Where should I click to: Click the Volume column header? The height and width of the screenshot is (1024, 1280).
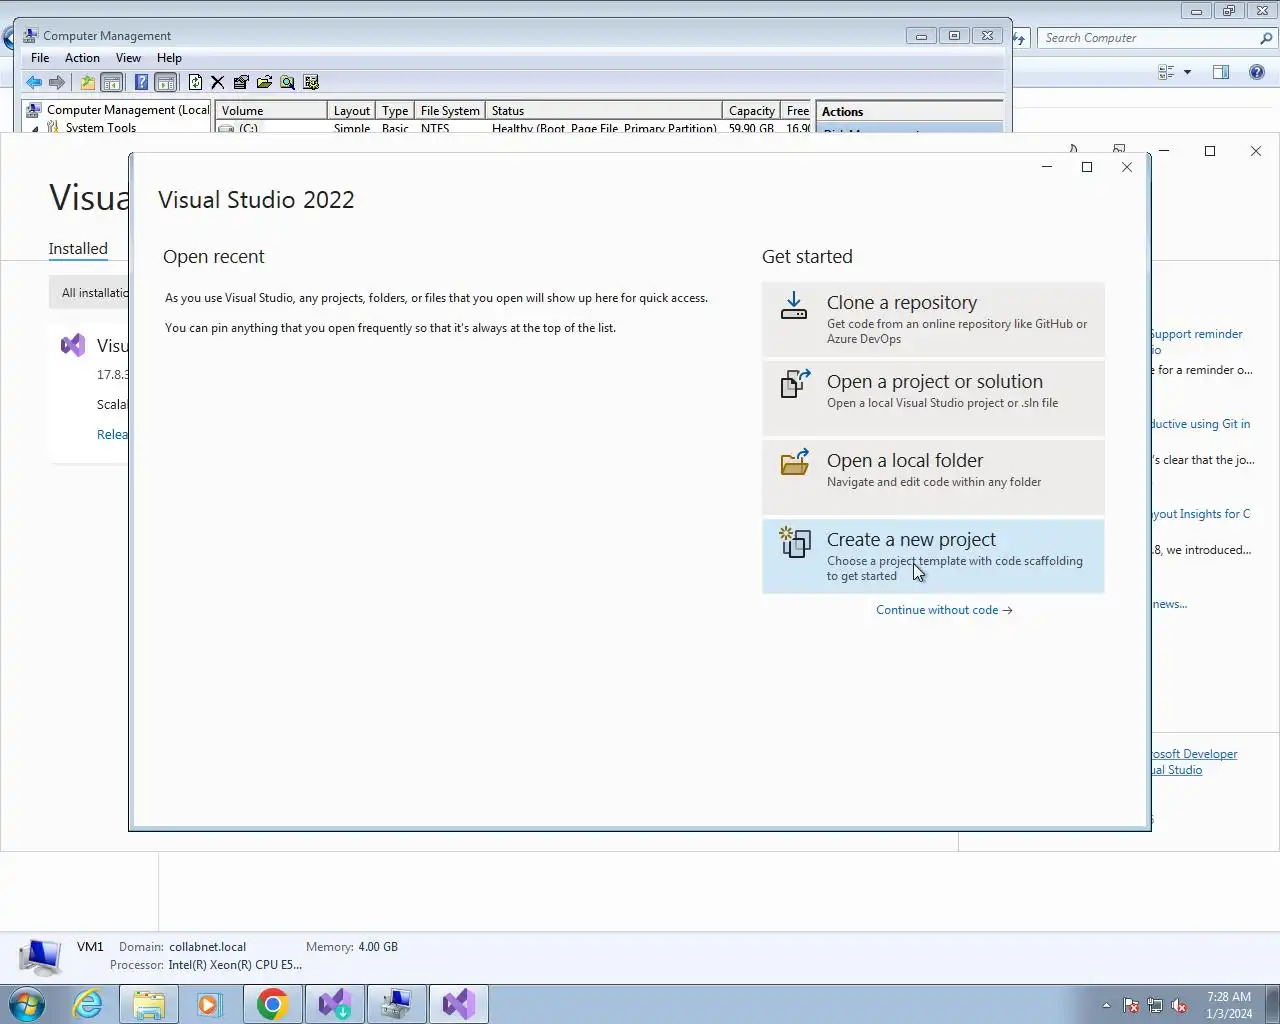[x=271, y=110]
